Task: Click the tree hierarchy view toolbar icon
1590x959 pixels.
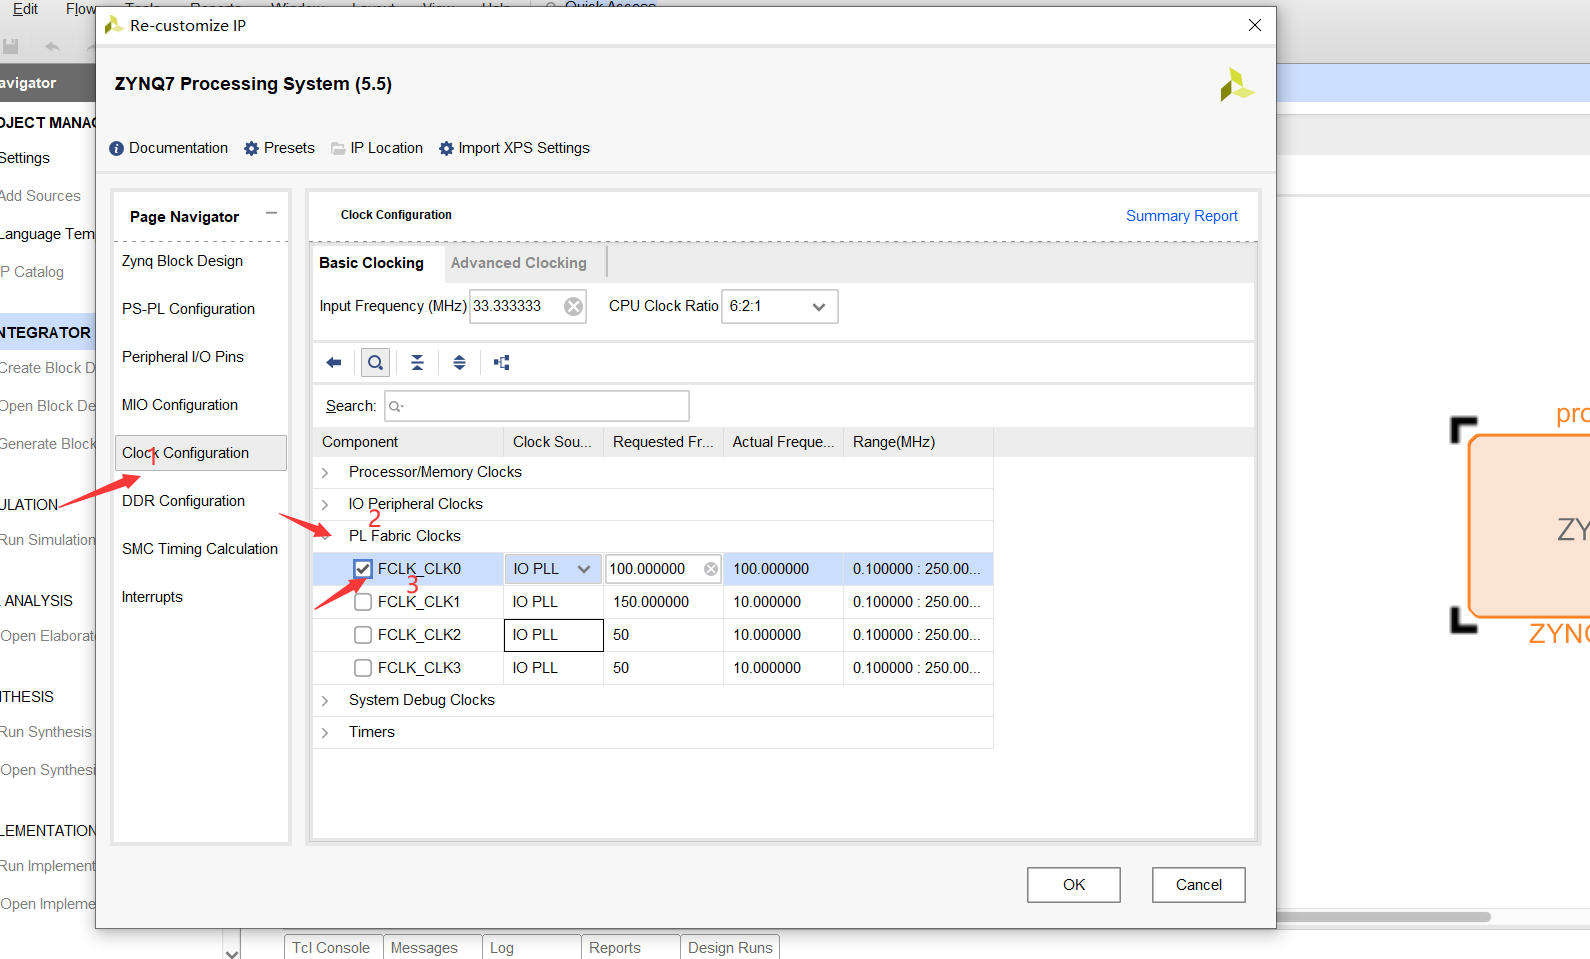Action: click(502, 362)
